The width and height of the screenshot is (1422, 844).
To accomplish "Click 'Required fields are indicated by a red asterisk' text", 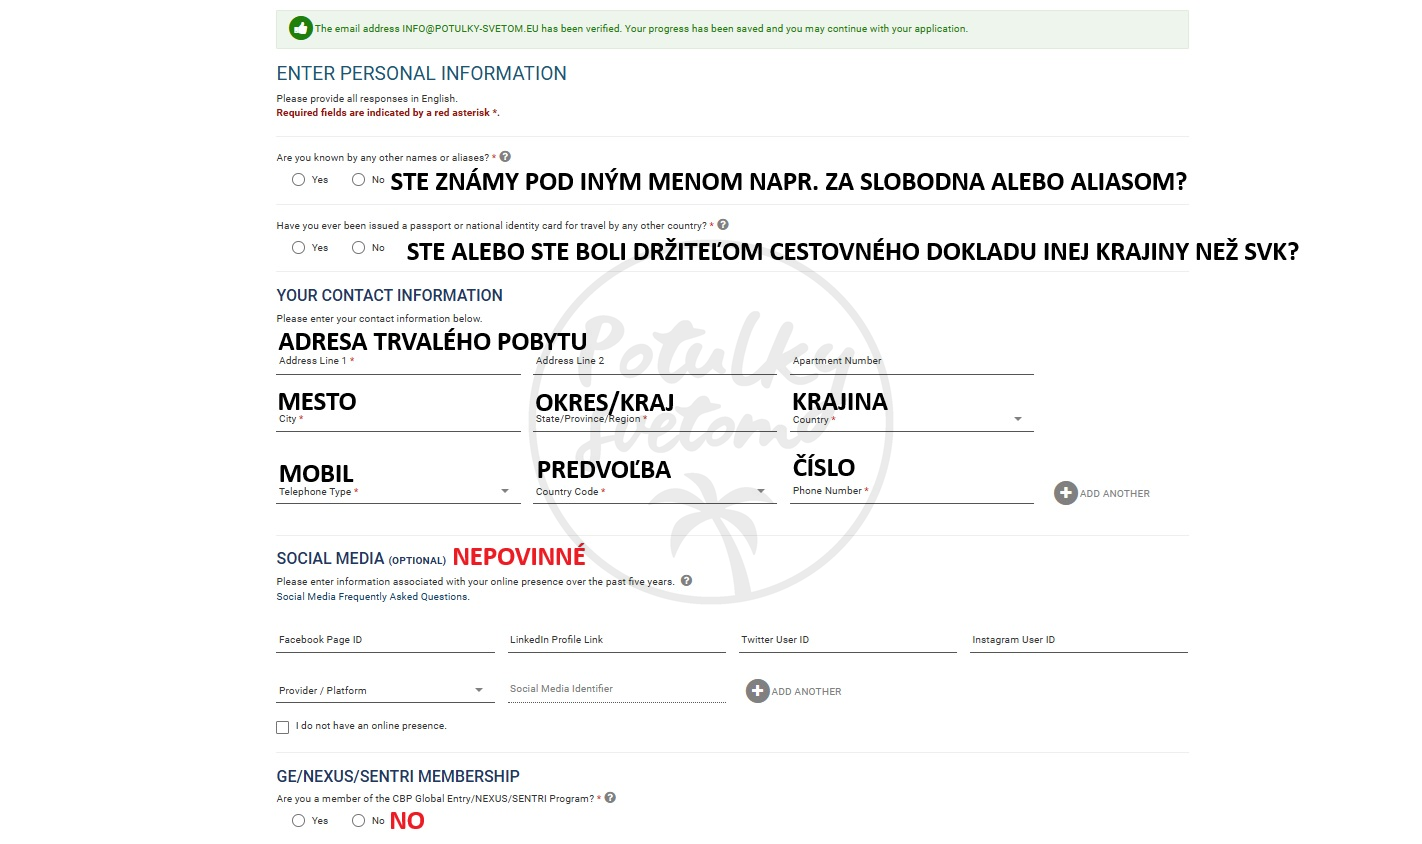I will click(x=387, y=113).
